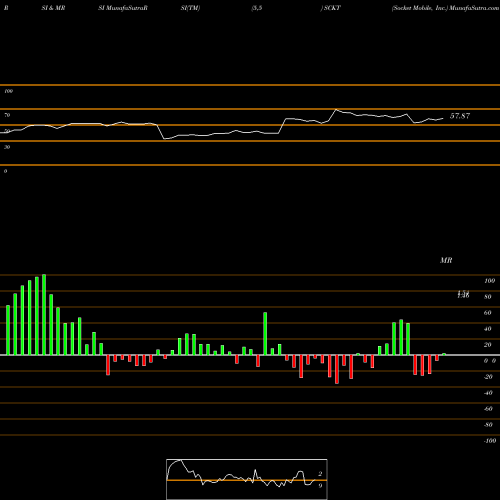Click the 0 level label under RSI panel

coord(5,171)
